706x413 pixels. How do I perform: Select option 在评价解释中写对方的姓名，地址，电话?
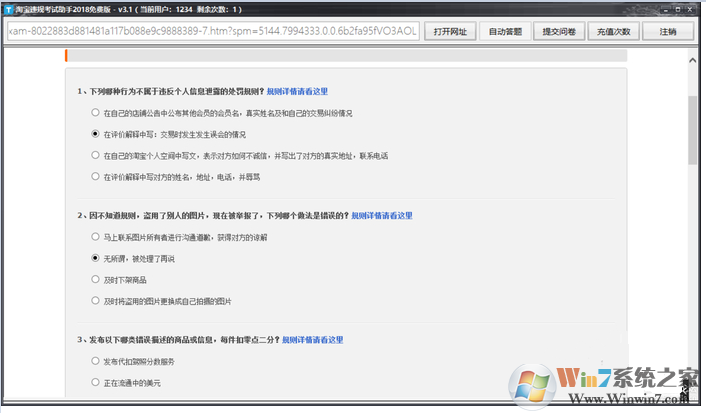pos(95,177)
